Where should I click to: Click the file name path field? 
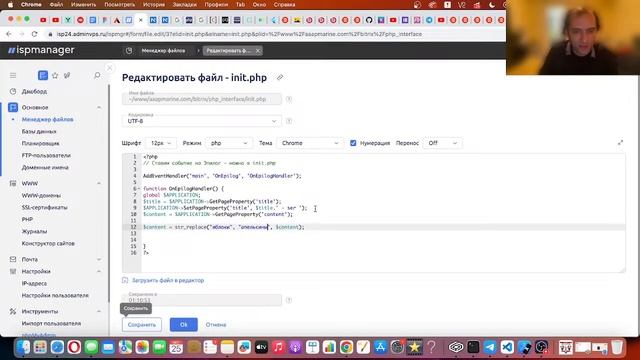click(202, 99)
